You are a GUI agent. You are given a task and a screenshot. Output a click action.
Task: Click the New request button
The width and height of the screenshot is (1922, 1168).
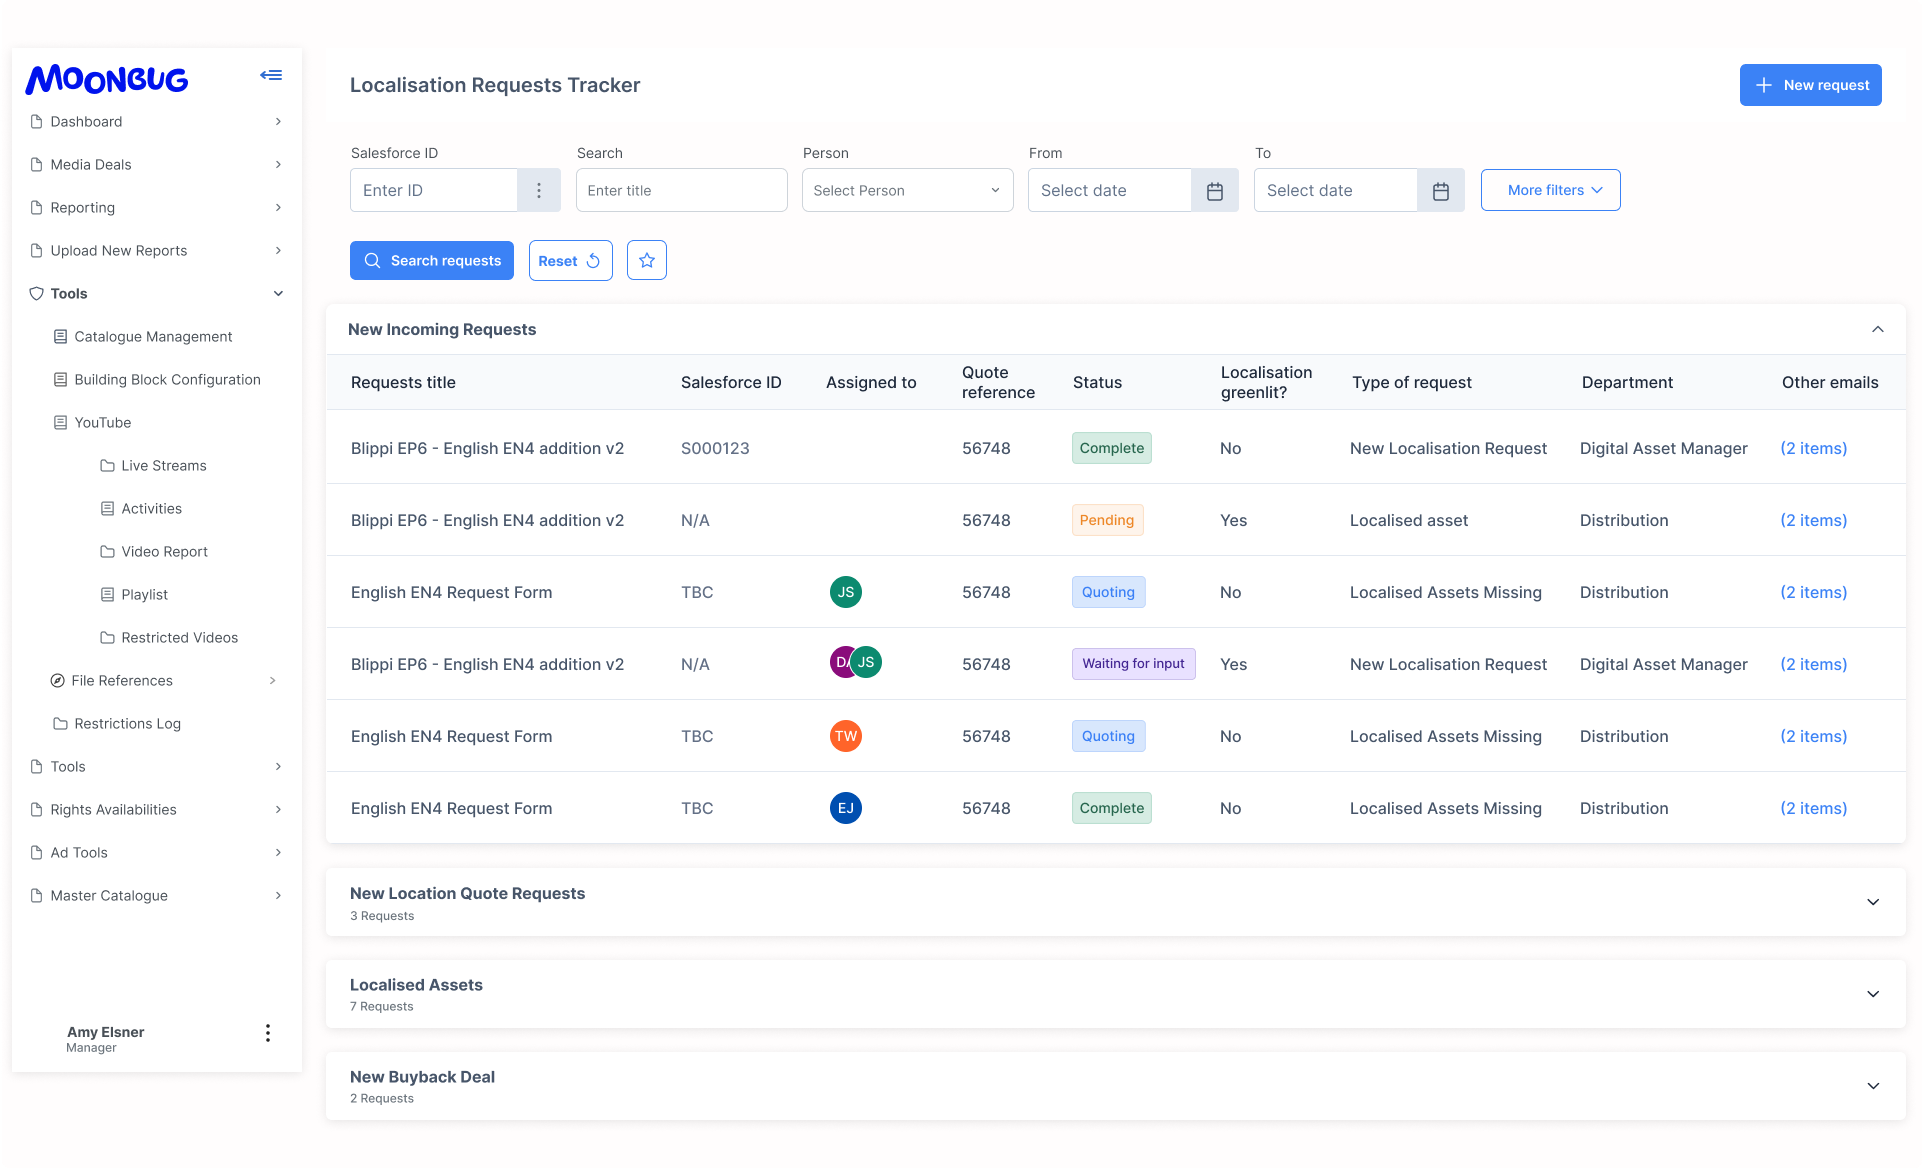[1810, 85]
